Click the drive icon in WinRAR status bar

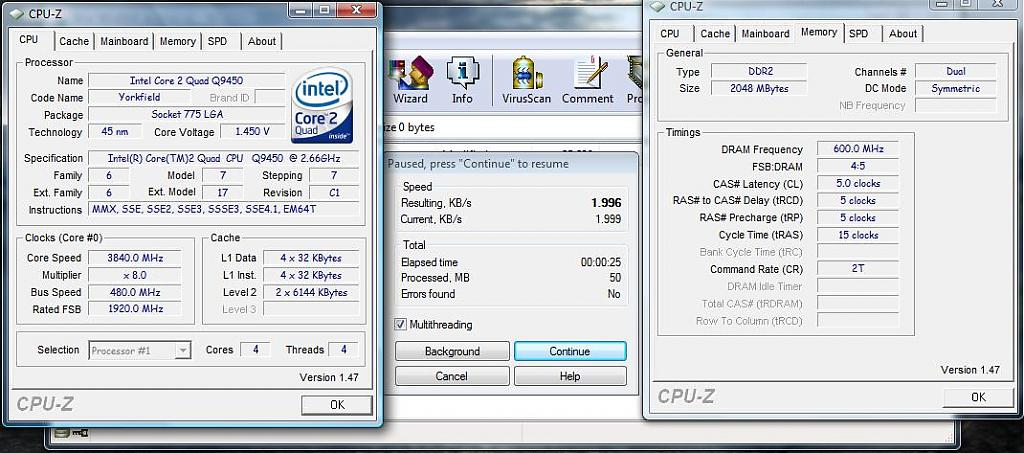pyautogui.click(x=63, y=432)
